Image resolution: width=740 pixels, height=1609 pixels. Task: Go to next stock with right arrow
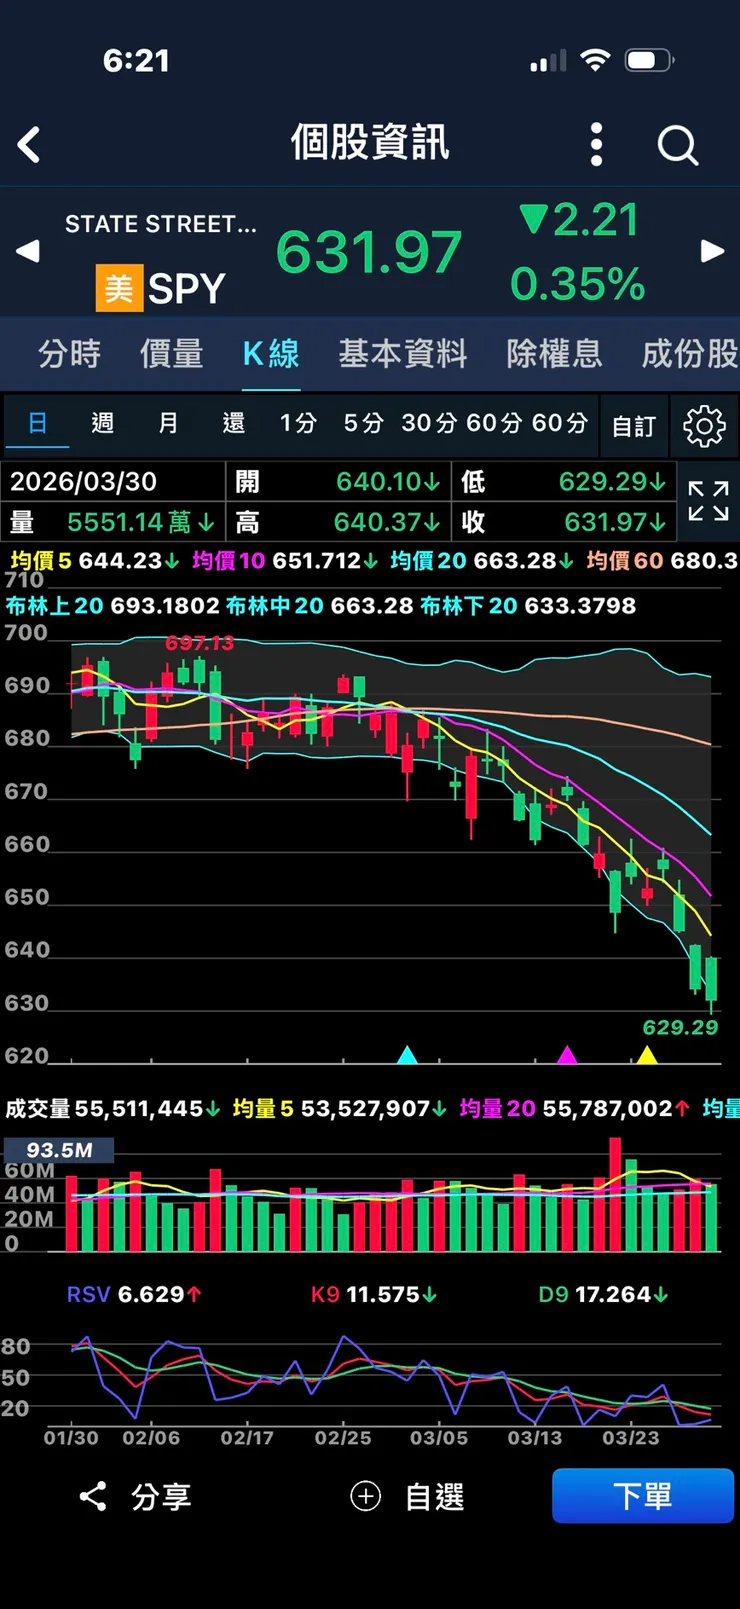tap(712, 251)
